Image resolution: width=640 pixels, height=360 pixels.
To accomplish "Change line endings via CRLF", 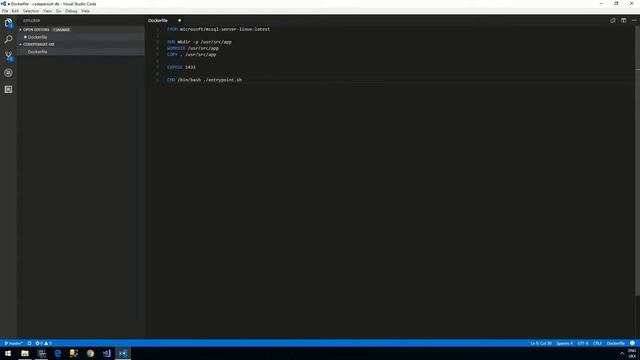I will pyautogui.click(x=597, y=343).
